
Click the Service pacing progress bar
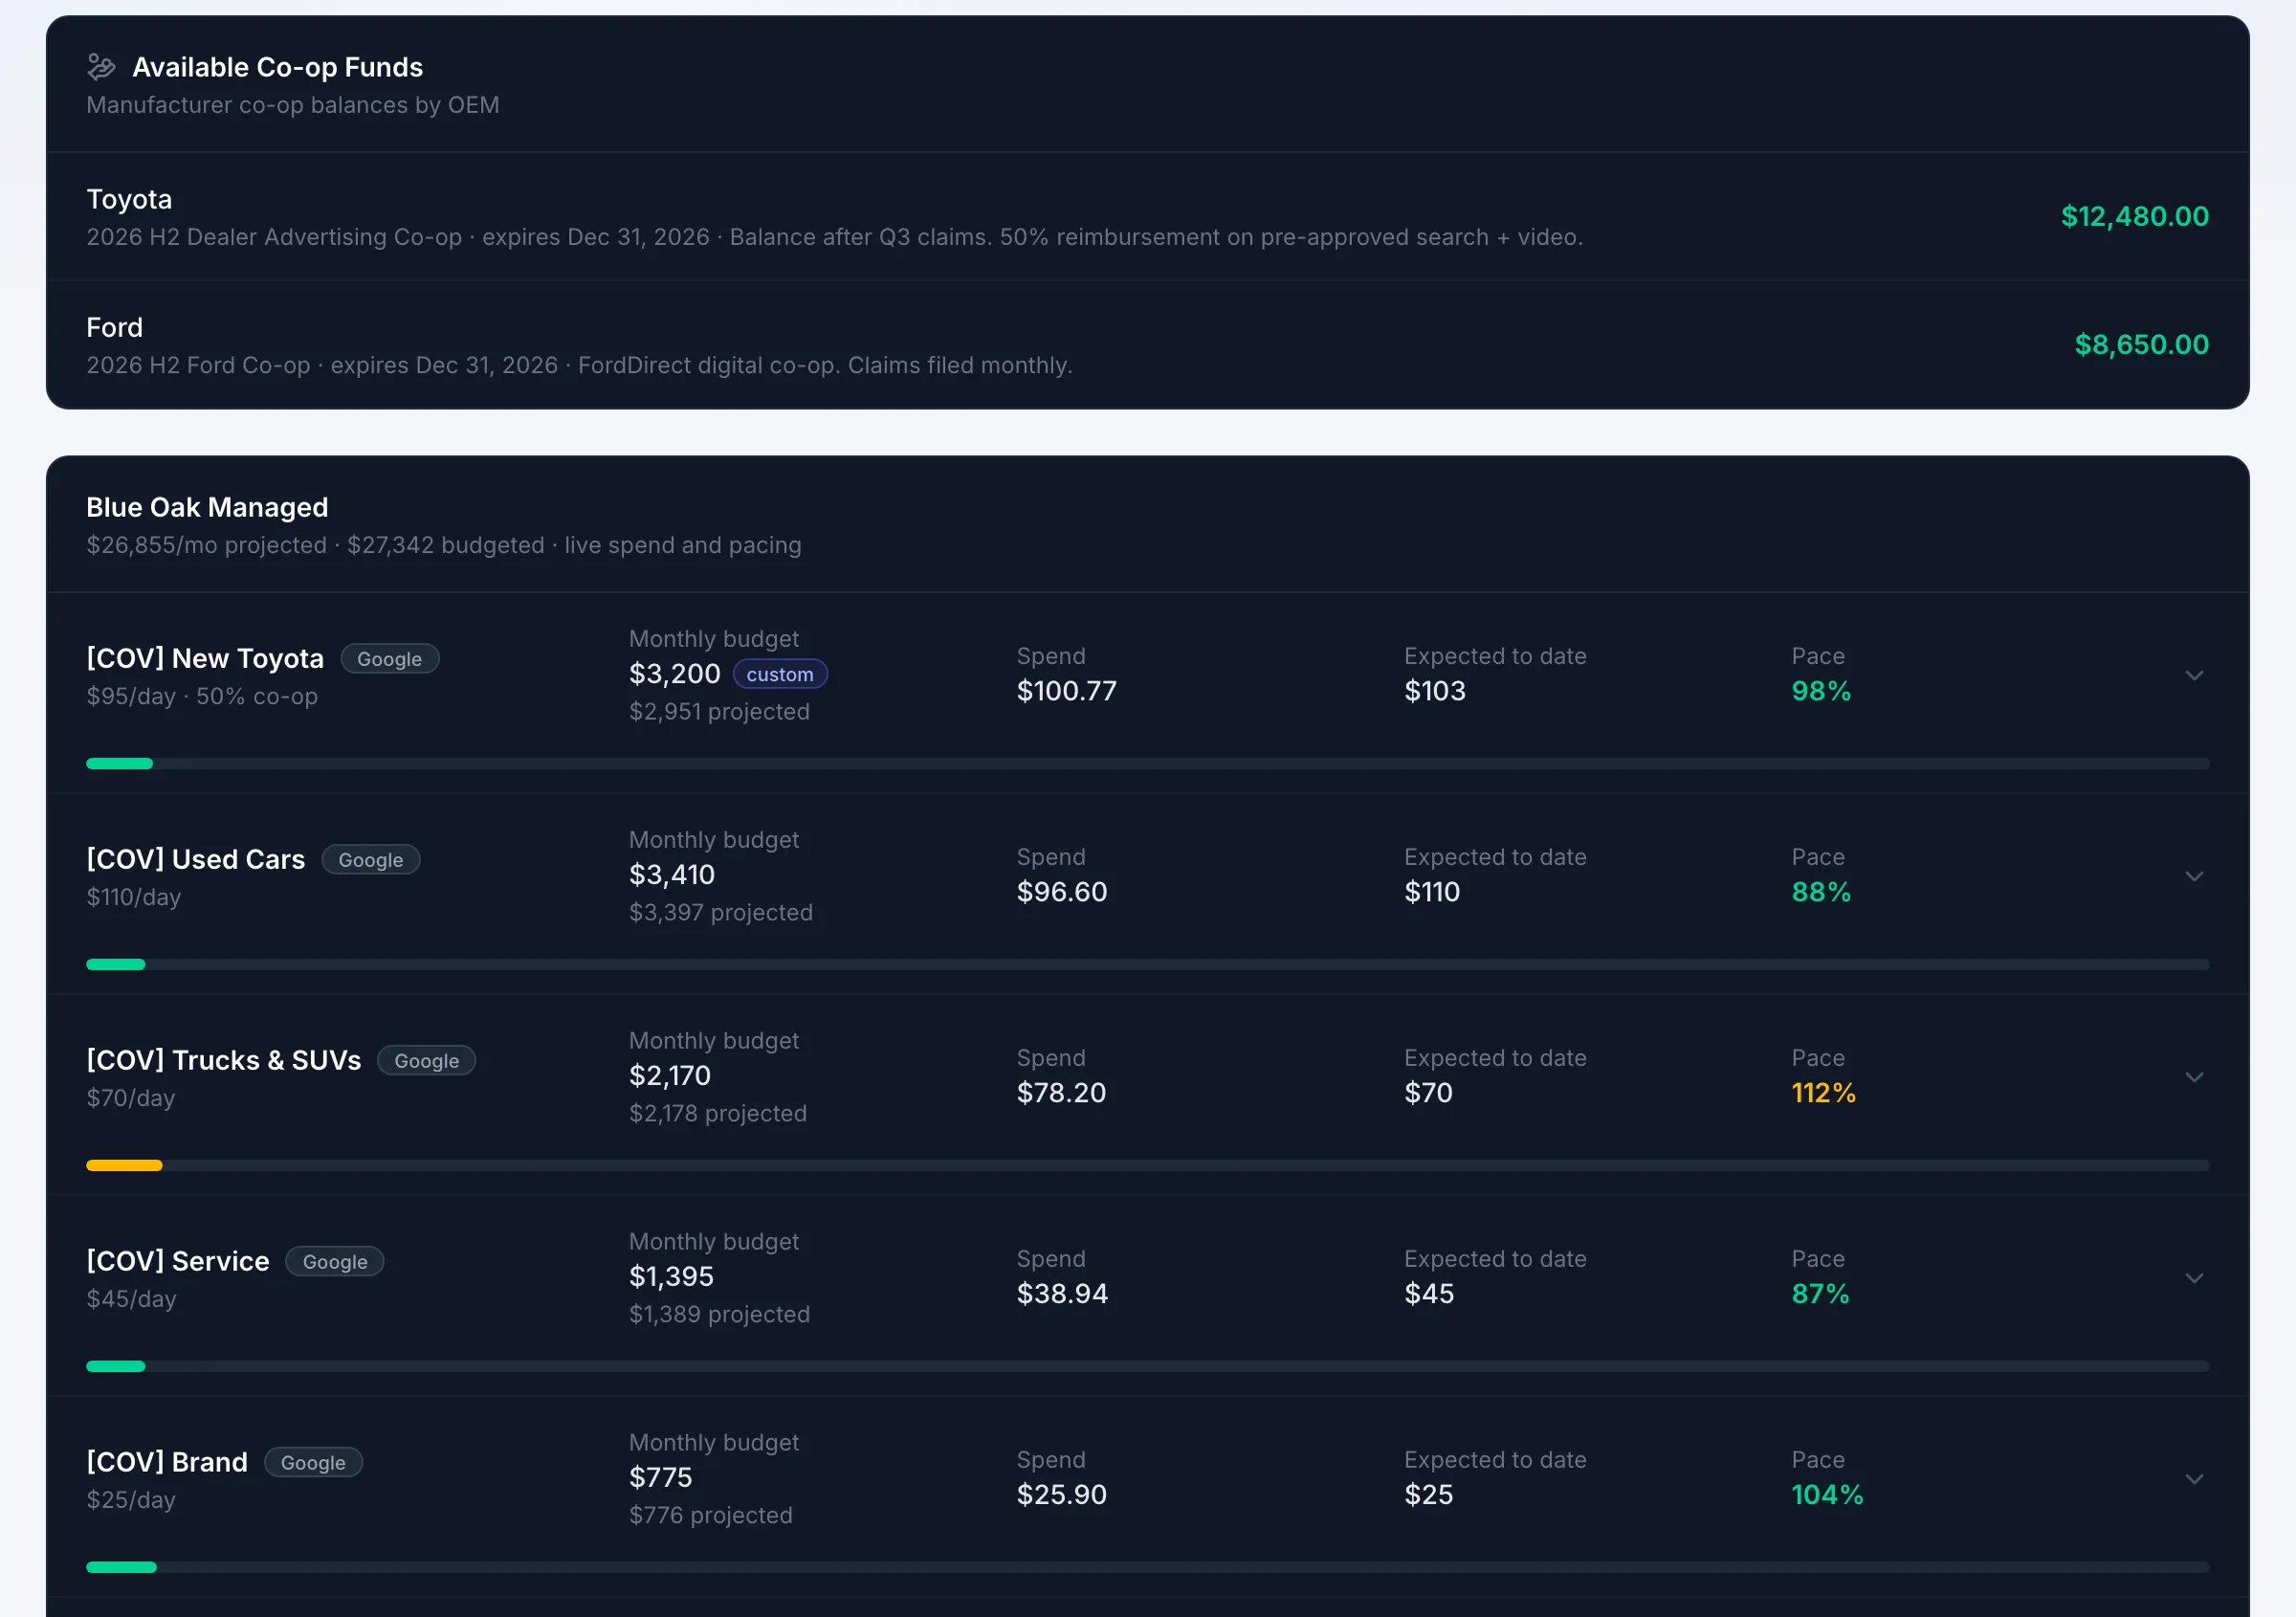pyautogui.click(x=1148, y=1366)
